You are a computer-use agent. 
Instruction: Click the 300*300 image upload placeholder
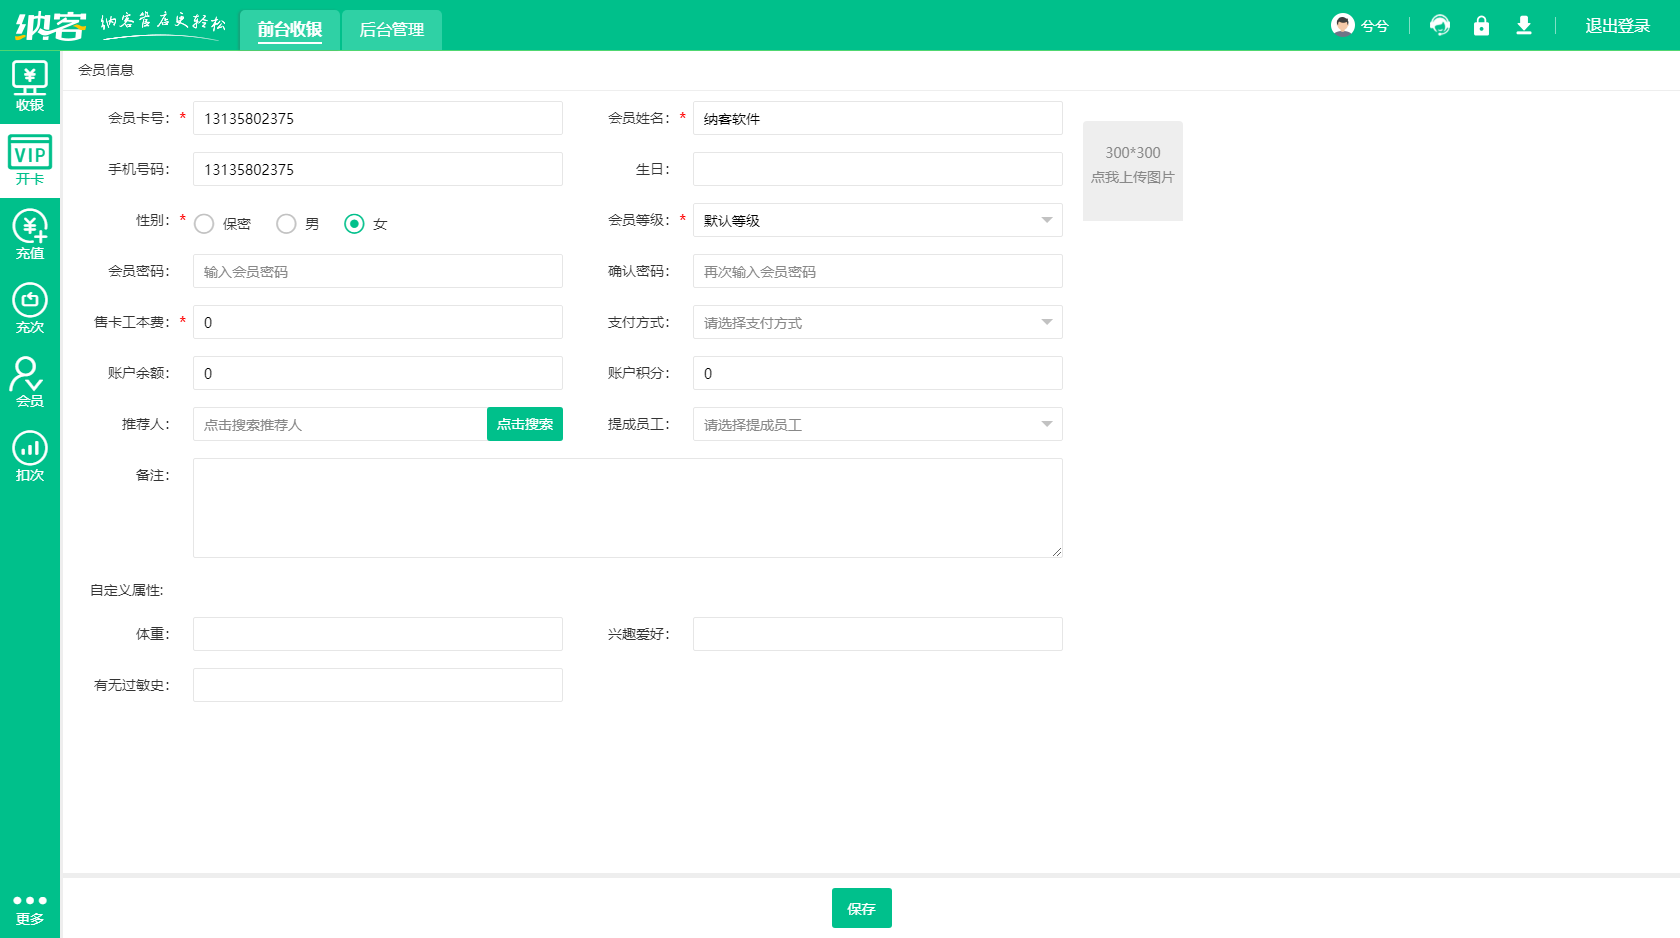1132,171
